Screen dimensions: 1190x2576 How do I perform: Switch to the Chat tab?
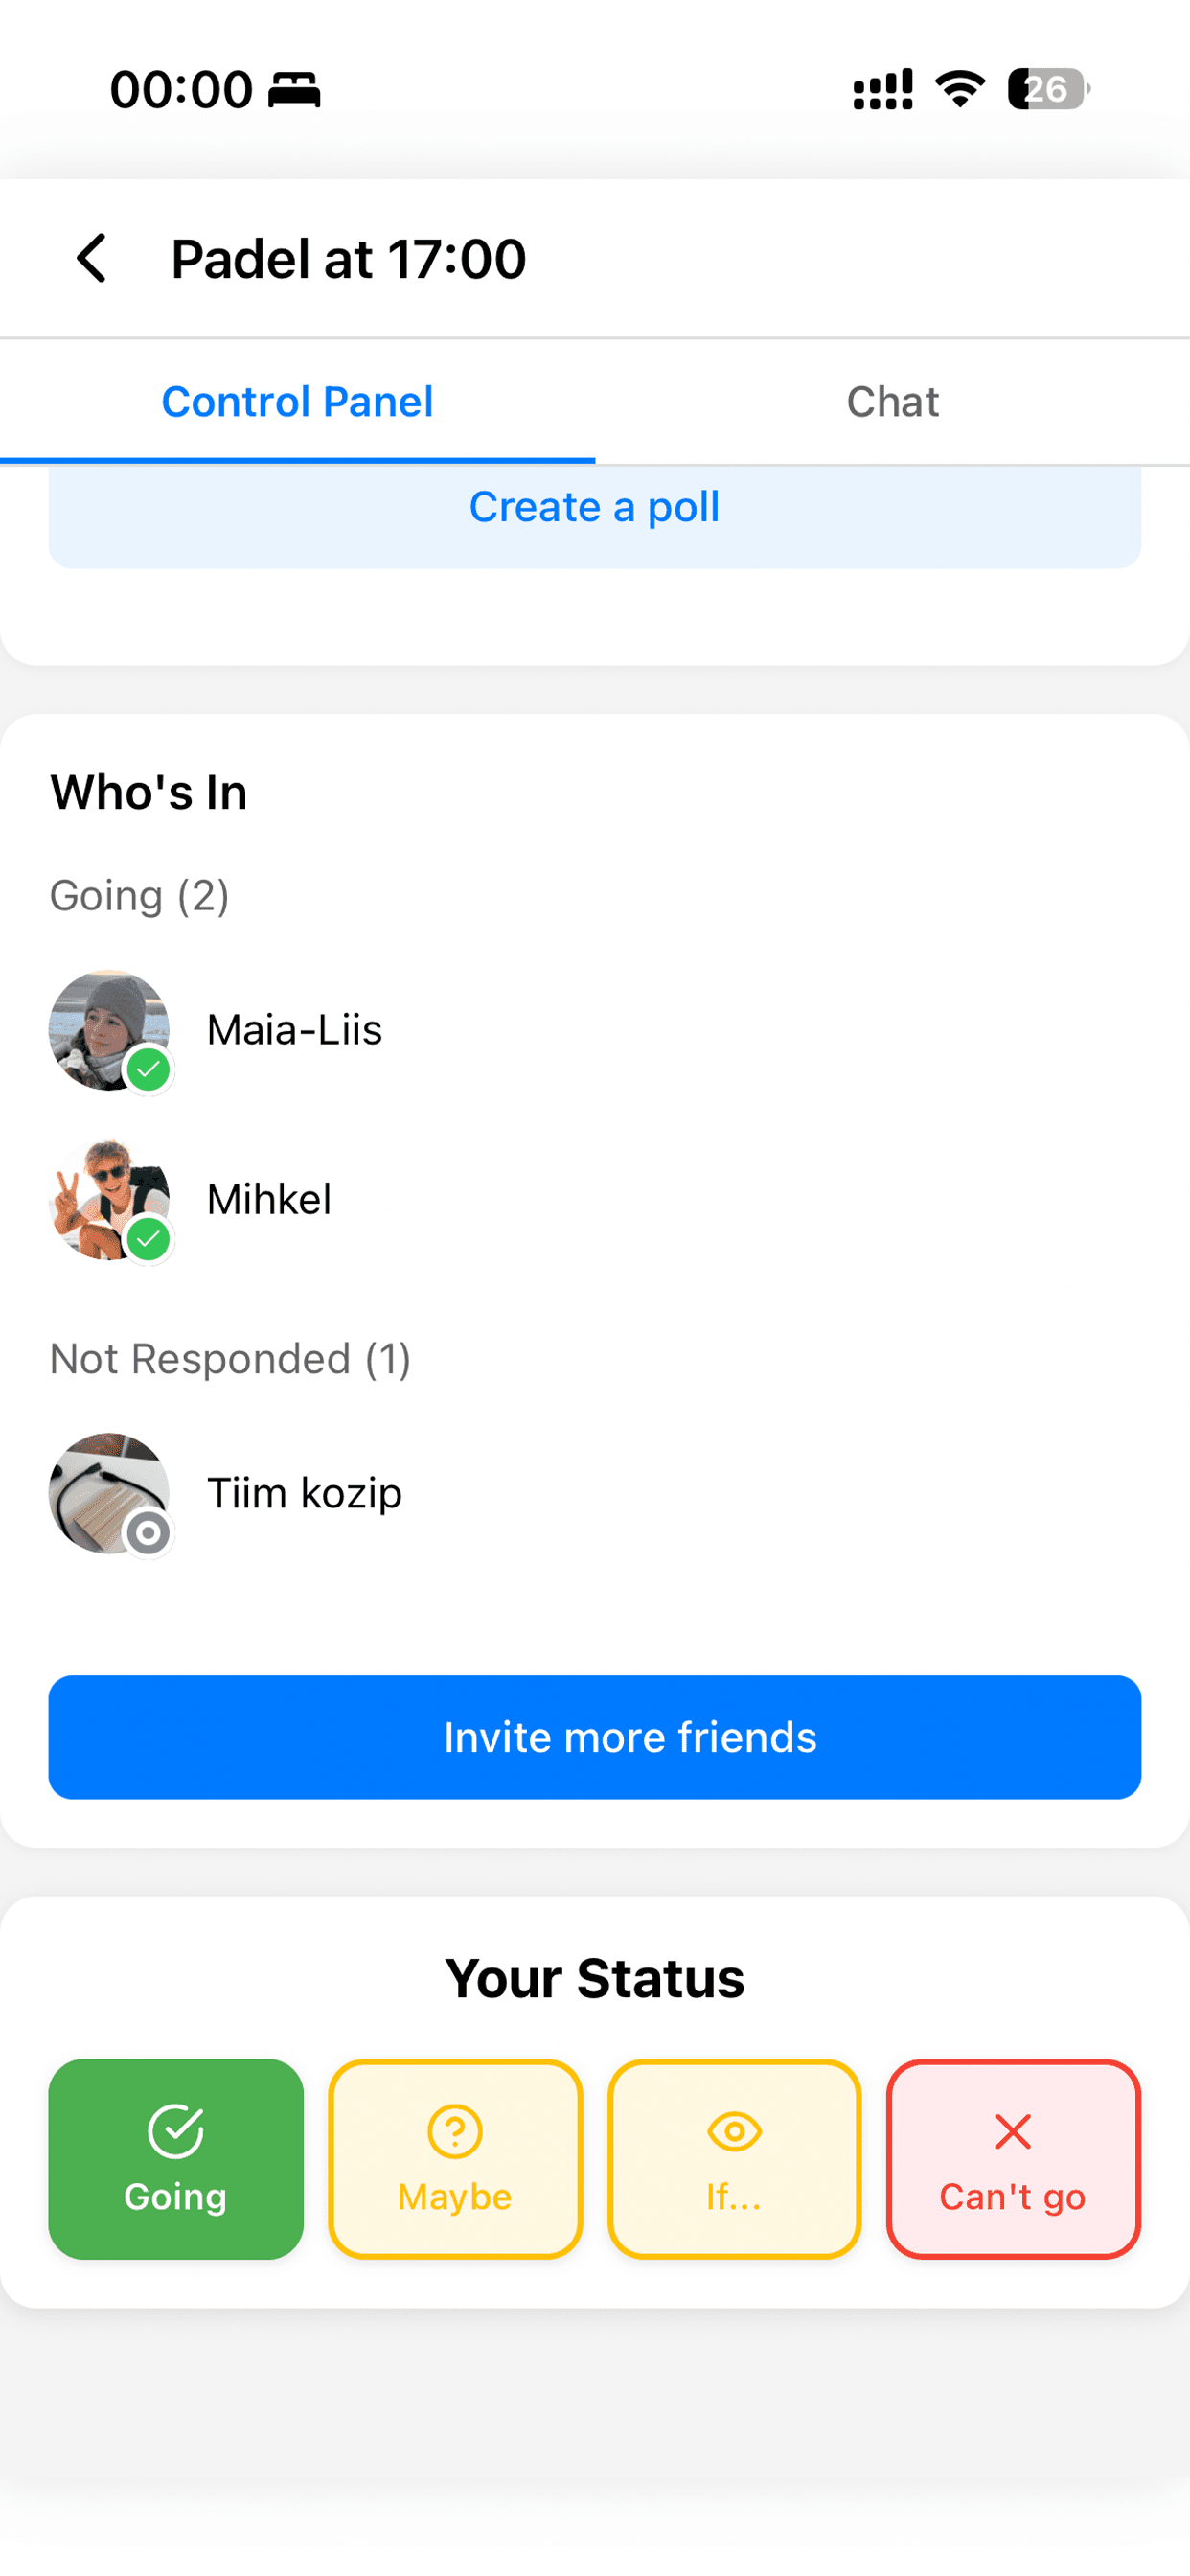pos(892,402)
